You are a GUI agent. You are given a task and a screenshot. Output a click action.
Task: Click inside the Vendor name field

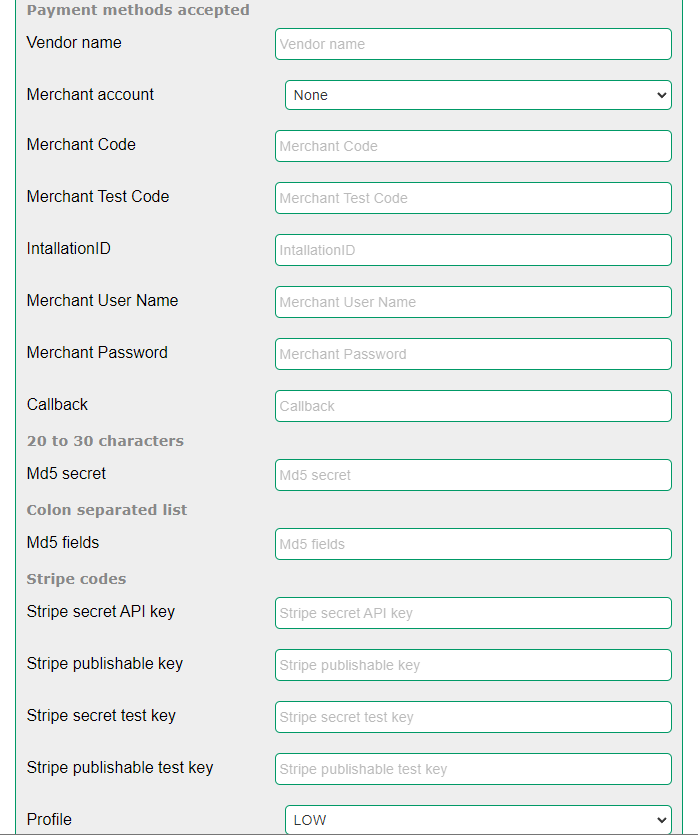point(472,44)
